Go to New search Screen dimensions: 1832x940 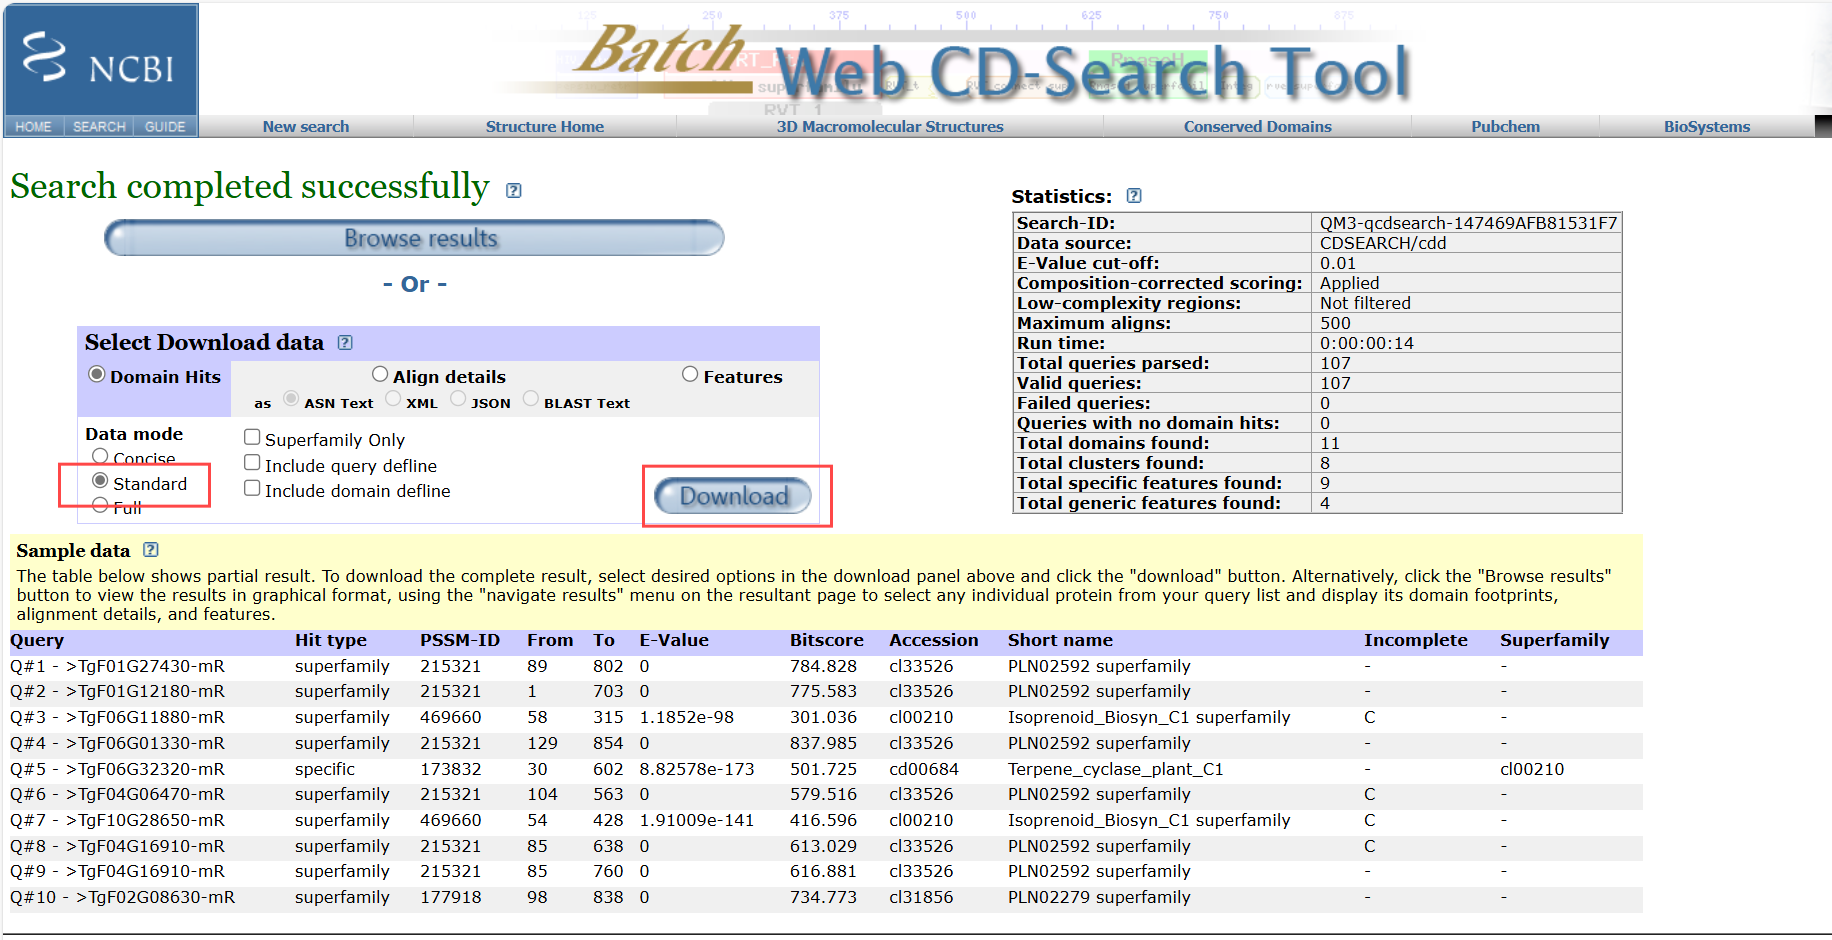[306, 127]
